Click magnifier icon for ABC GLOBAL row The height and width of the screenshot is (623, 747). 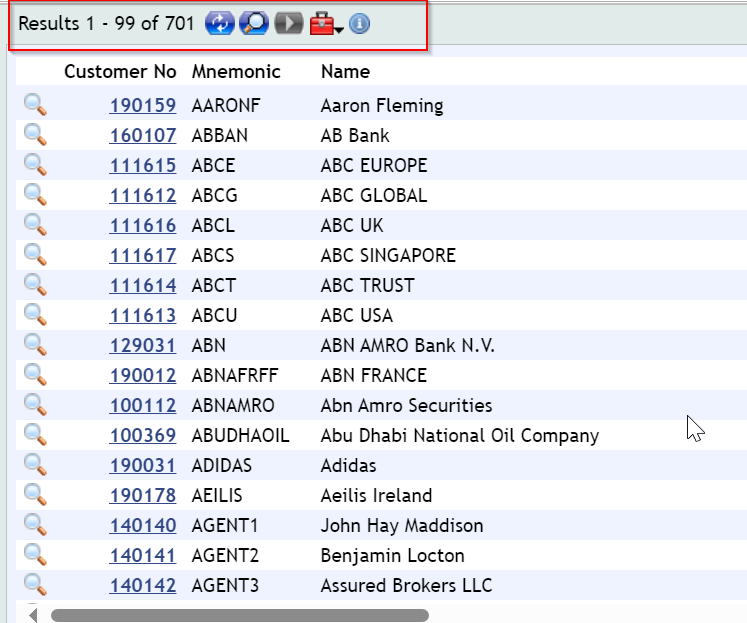[x=35, y=195]
